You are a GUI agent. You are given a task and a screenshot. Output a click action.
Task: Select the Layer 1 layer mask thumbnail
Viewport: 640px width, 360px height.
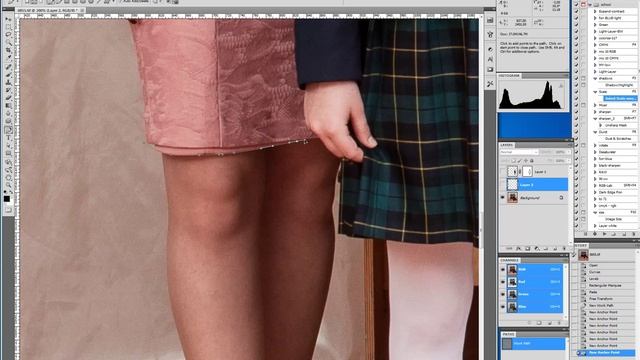(527, 172)
